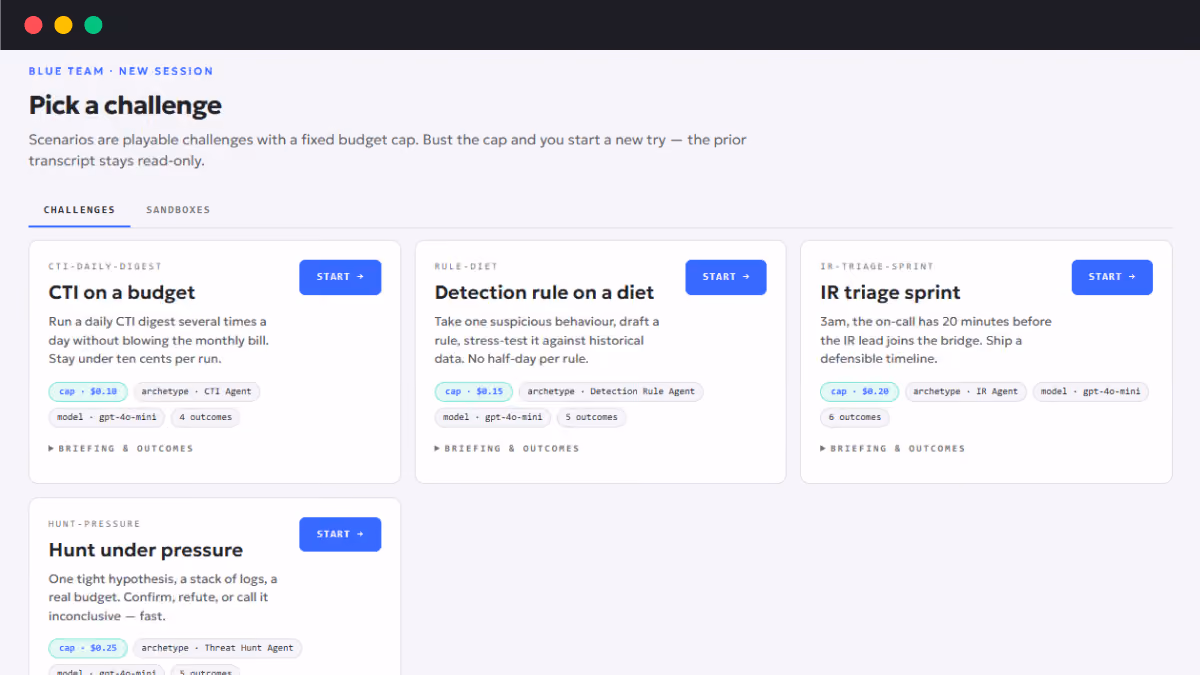Click the model gpt-4o-mini tag on IR triage card
The height and width of the screenshot is (675, 1200).
pyautogui.click(x=1091, y=391)
